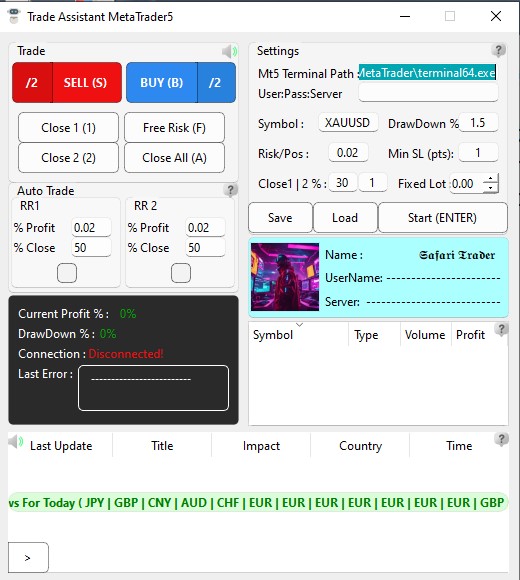520x580 pixels.
Task: Click the BUY half-risk /2 button
Action: tap(216, 82)
